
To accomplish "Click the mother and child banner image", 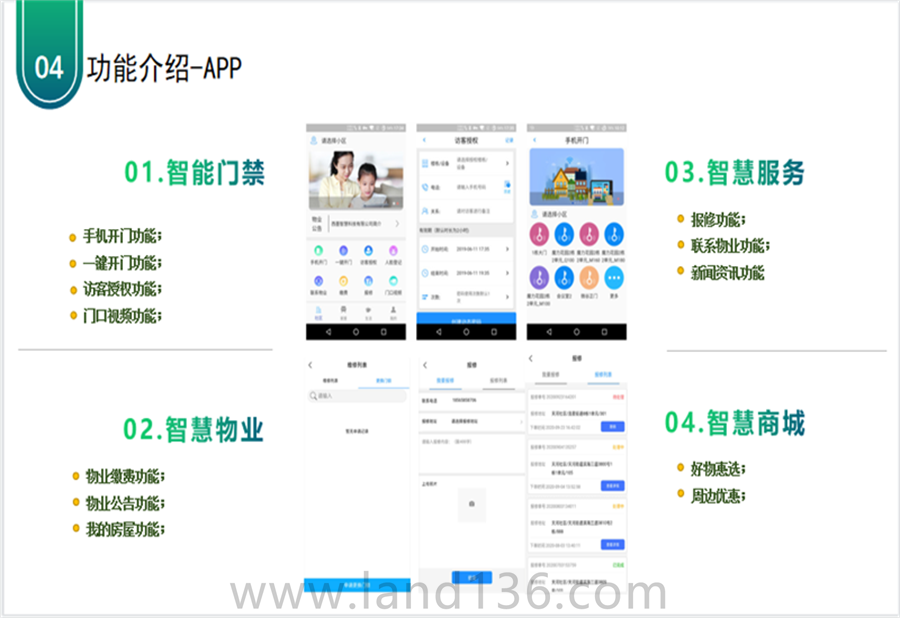I will tap(356, 178).
